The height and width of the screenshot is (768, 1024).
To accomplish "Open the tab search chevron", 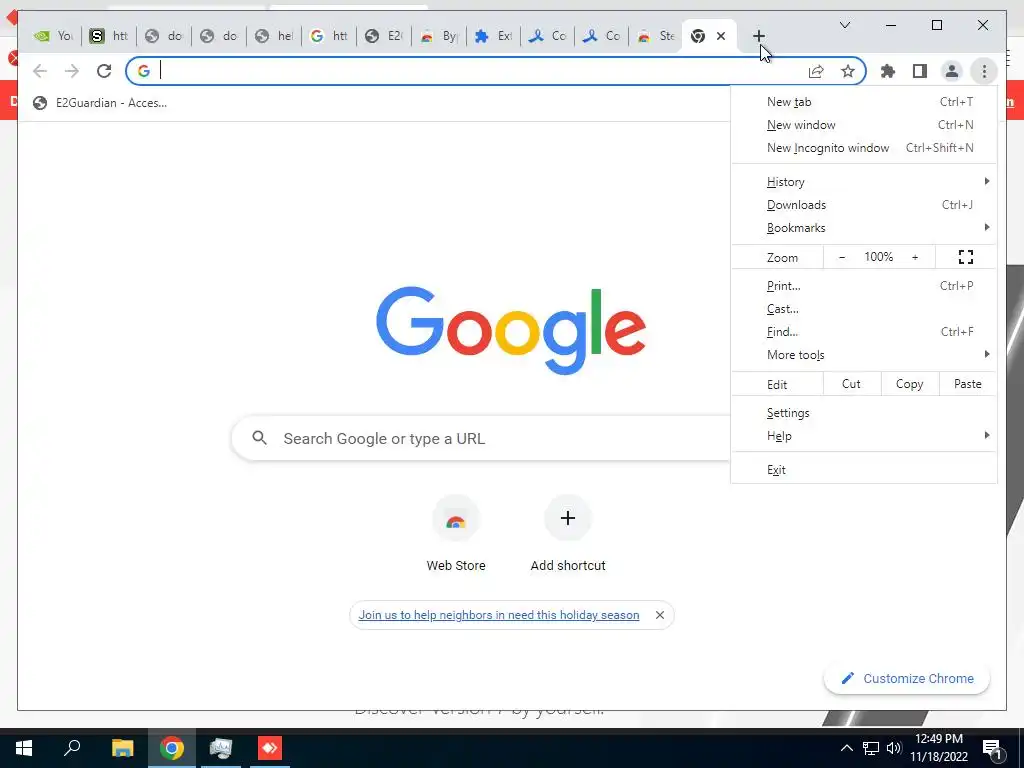I will (844, 25).
